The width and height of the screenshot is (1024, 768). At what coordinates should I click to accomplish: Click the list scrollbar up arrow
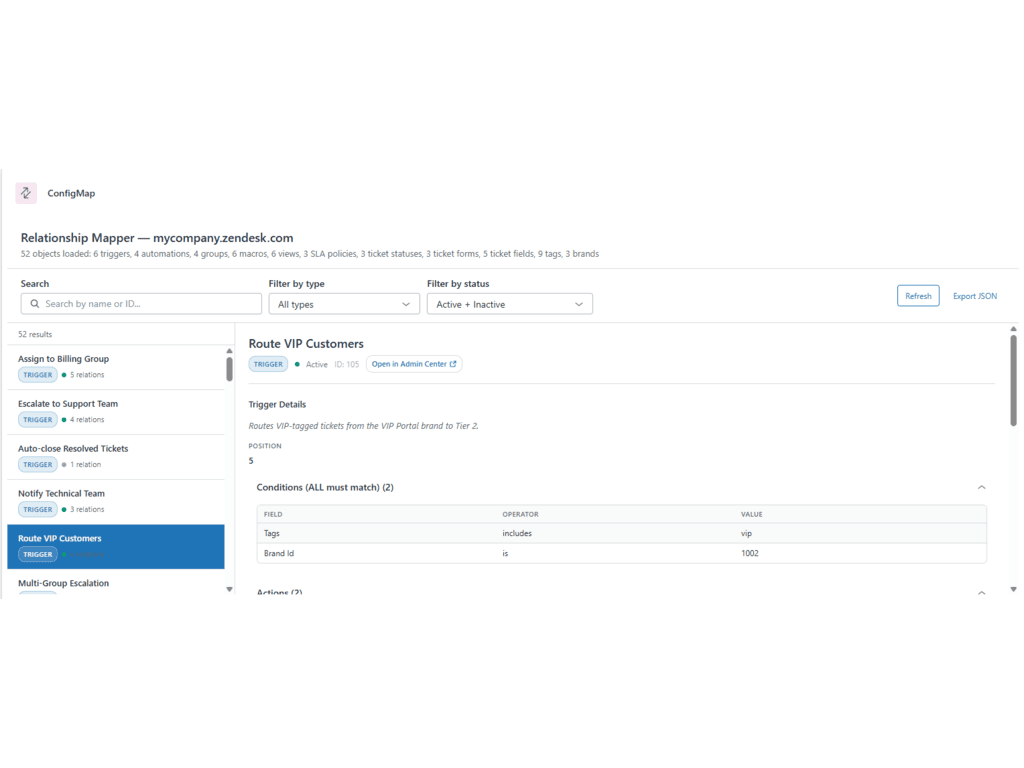(x=229, y=351)
